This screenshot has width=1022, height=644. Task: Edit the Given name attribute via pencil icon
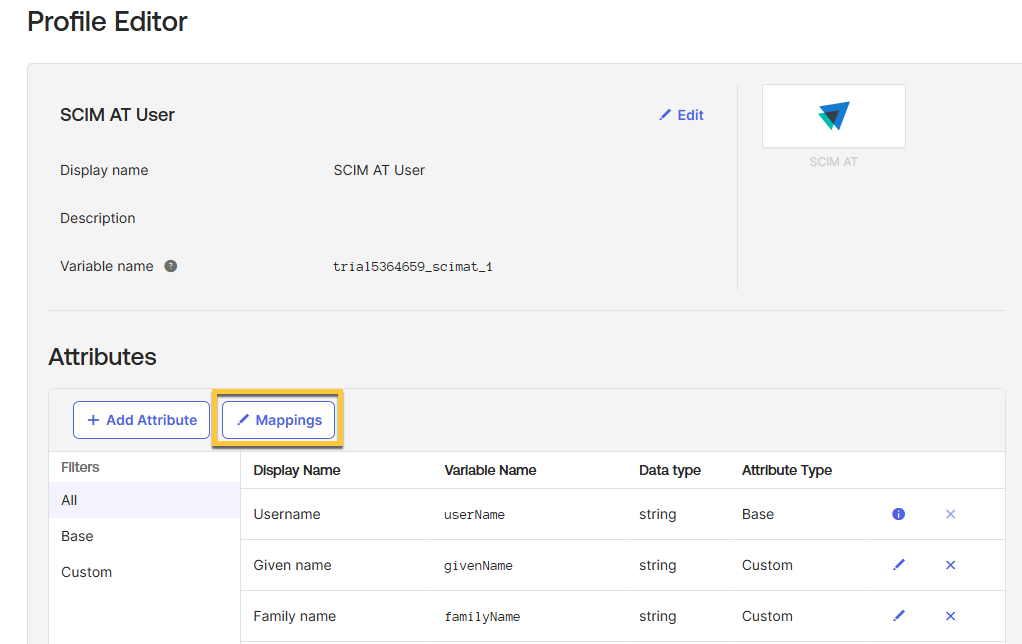[x=899, y=564]
